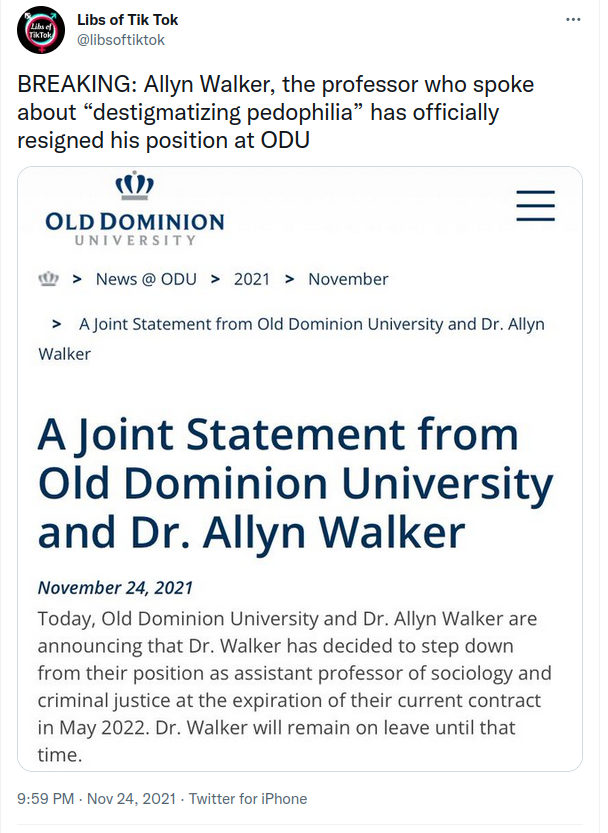Click the chevron arrow before November breadcrumb
This screenshot has height=833, width=608.
tap(290, 279)
